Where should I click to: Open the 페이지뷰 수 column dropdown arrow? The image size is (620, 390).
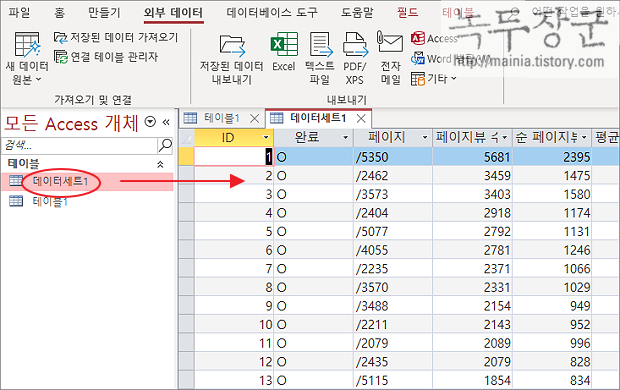coord(505,138)
